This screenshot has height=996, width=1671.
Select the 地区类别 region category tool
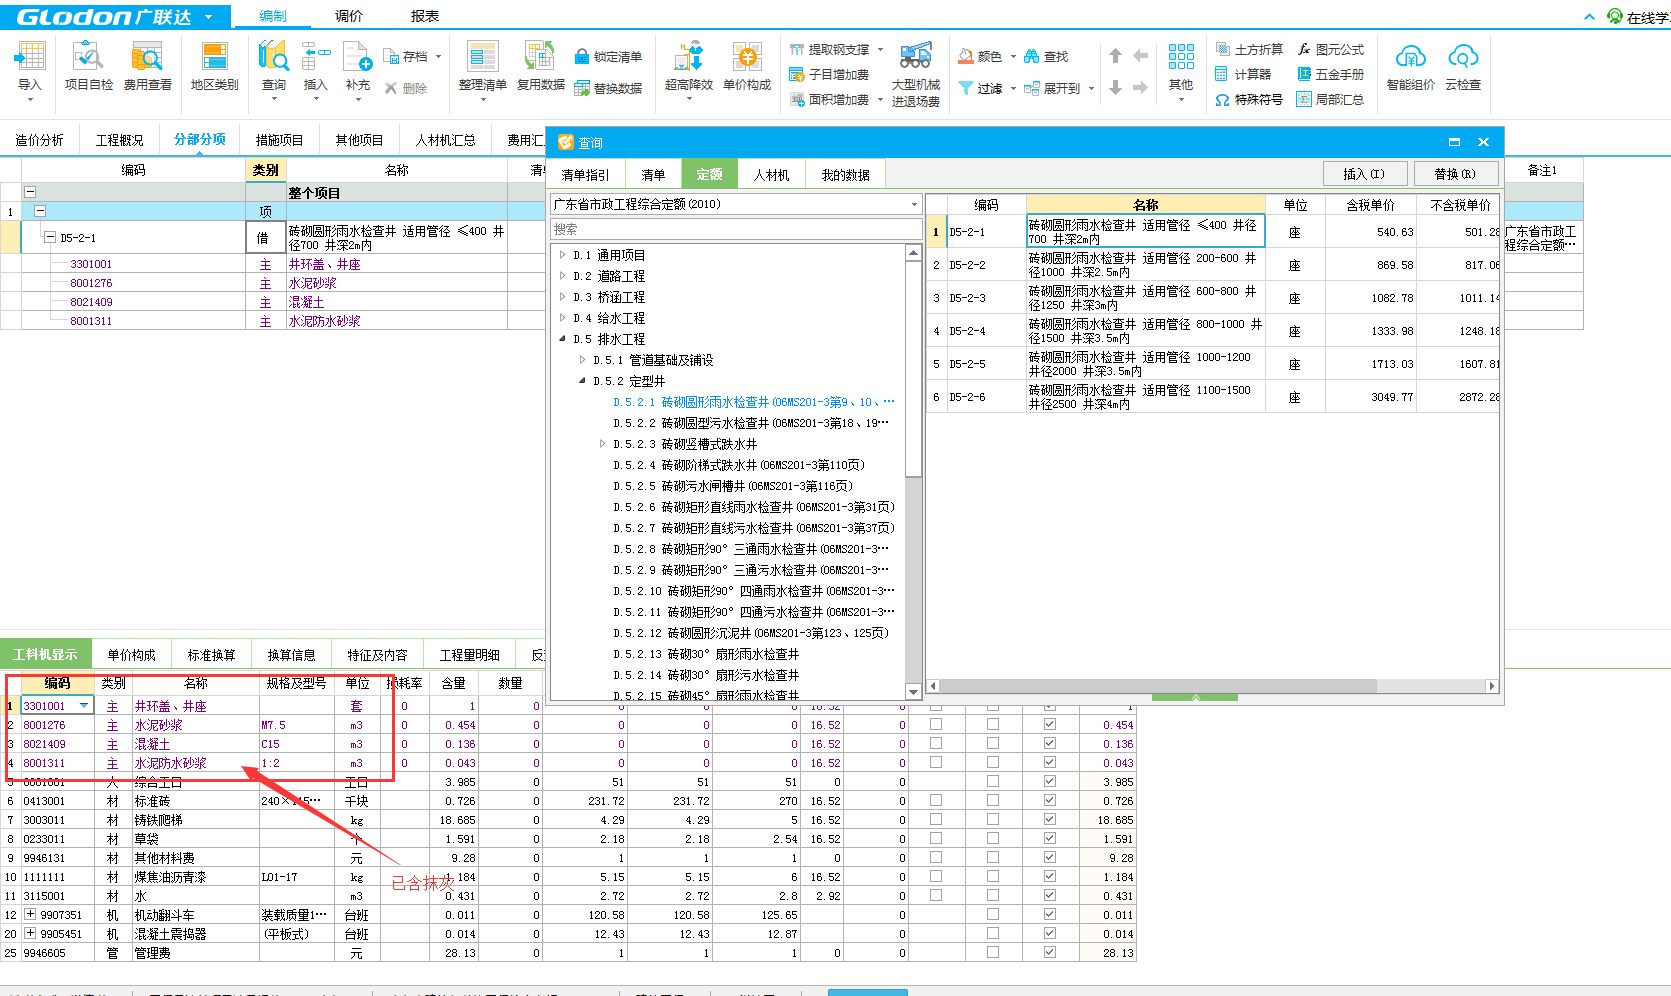[x=214, y=66]
